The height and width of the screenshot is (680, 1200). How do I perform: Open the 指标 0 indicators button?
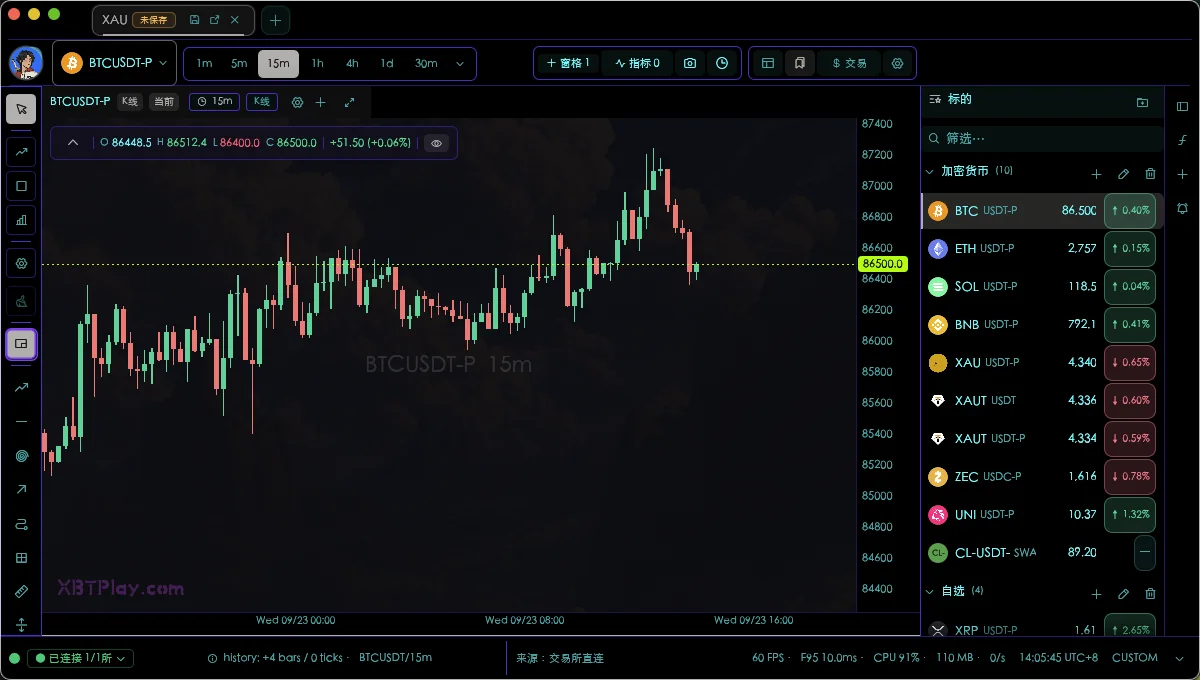click(637, 63)
